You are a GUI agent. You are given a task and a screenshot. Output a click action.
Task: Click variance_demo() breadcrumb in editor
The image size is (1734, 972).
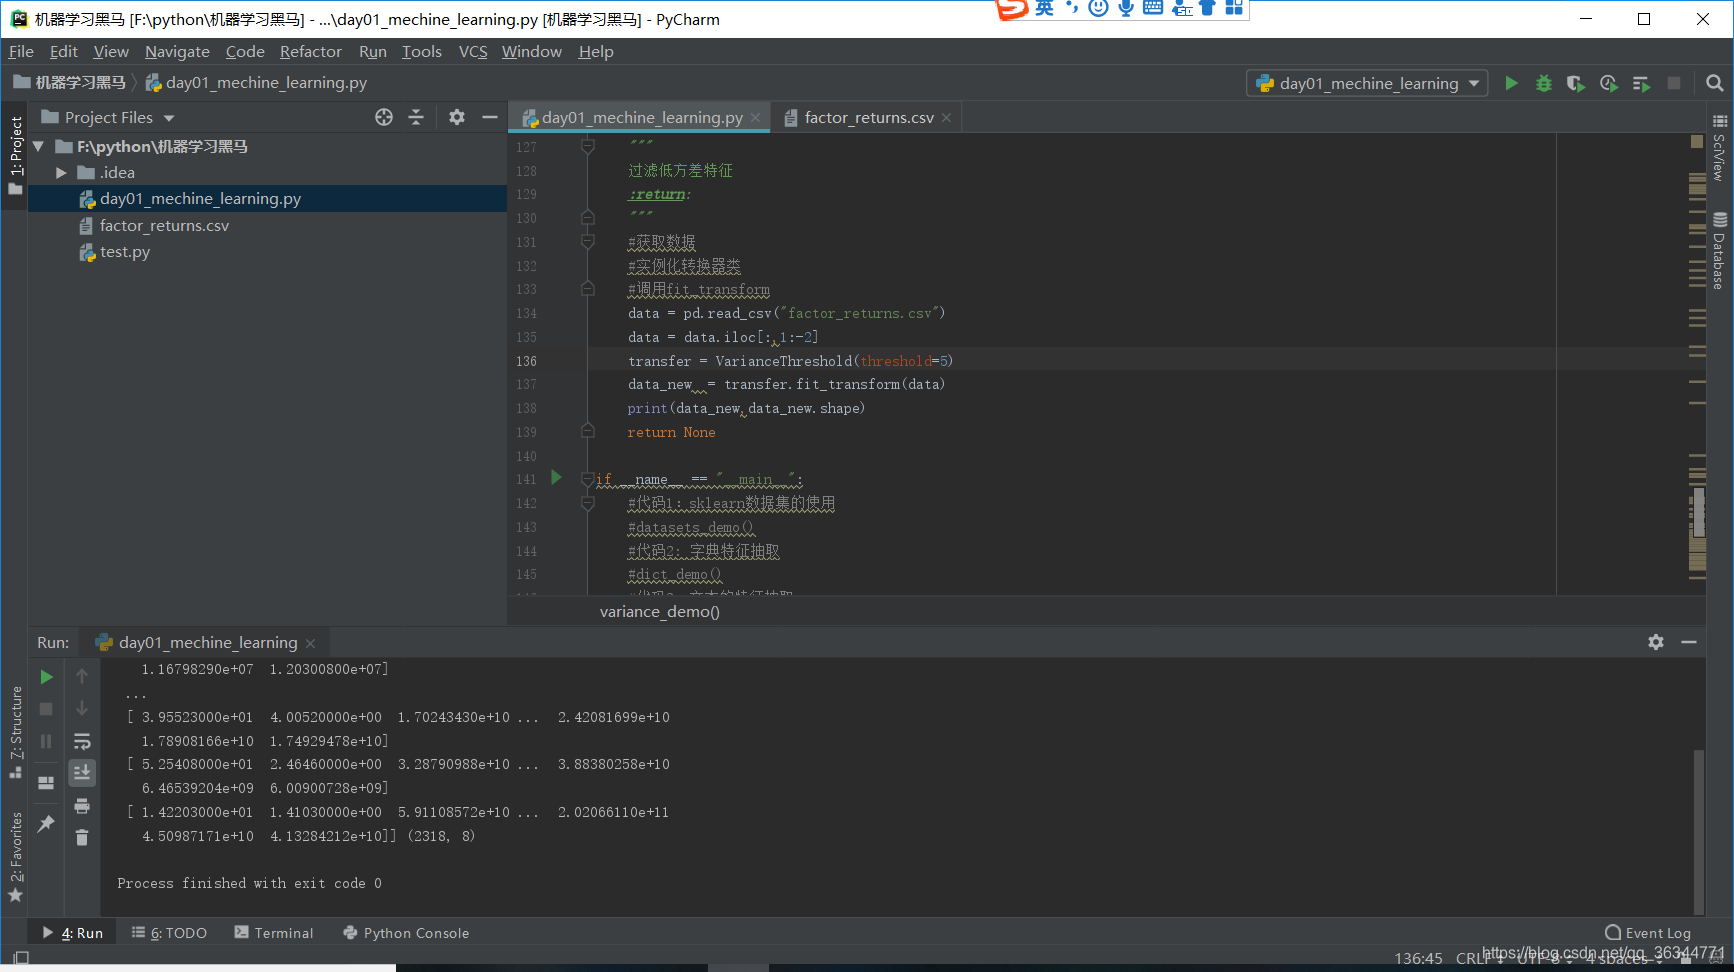tap(660, 612)
